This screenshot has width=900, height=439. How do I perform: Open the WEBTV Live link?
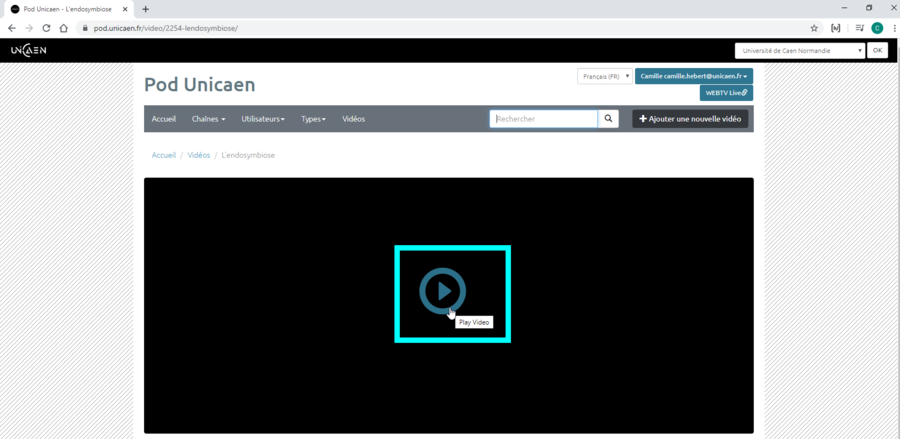tap(726, 93)
